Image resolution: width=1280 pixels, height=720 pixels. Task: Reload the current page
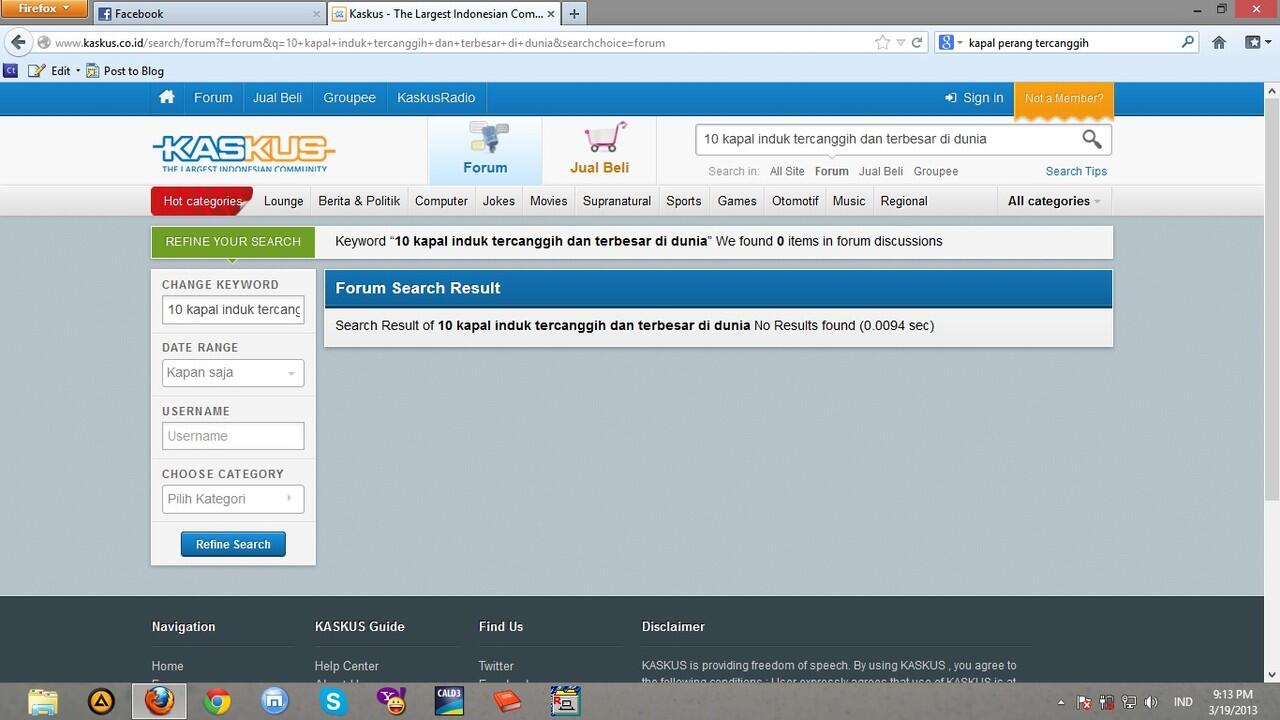coord(916,43)
